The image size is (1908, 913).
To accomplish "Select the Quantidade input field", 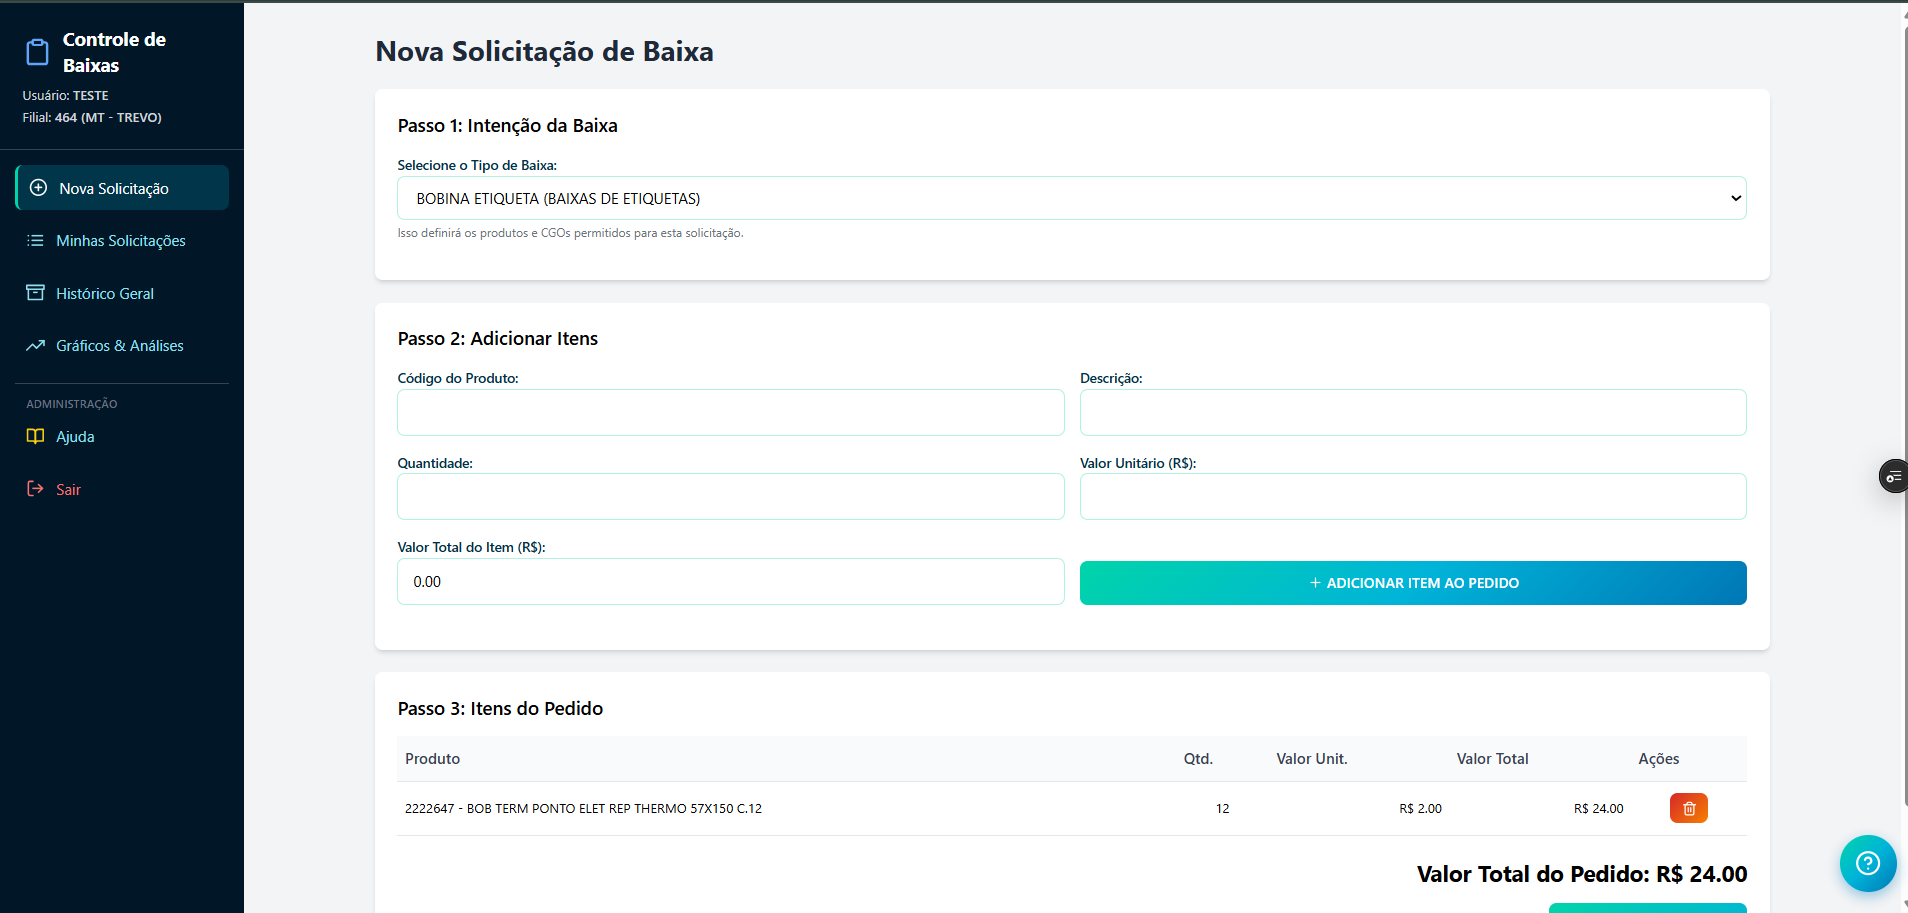I will pos(730,496).
